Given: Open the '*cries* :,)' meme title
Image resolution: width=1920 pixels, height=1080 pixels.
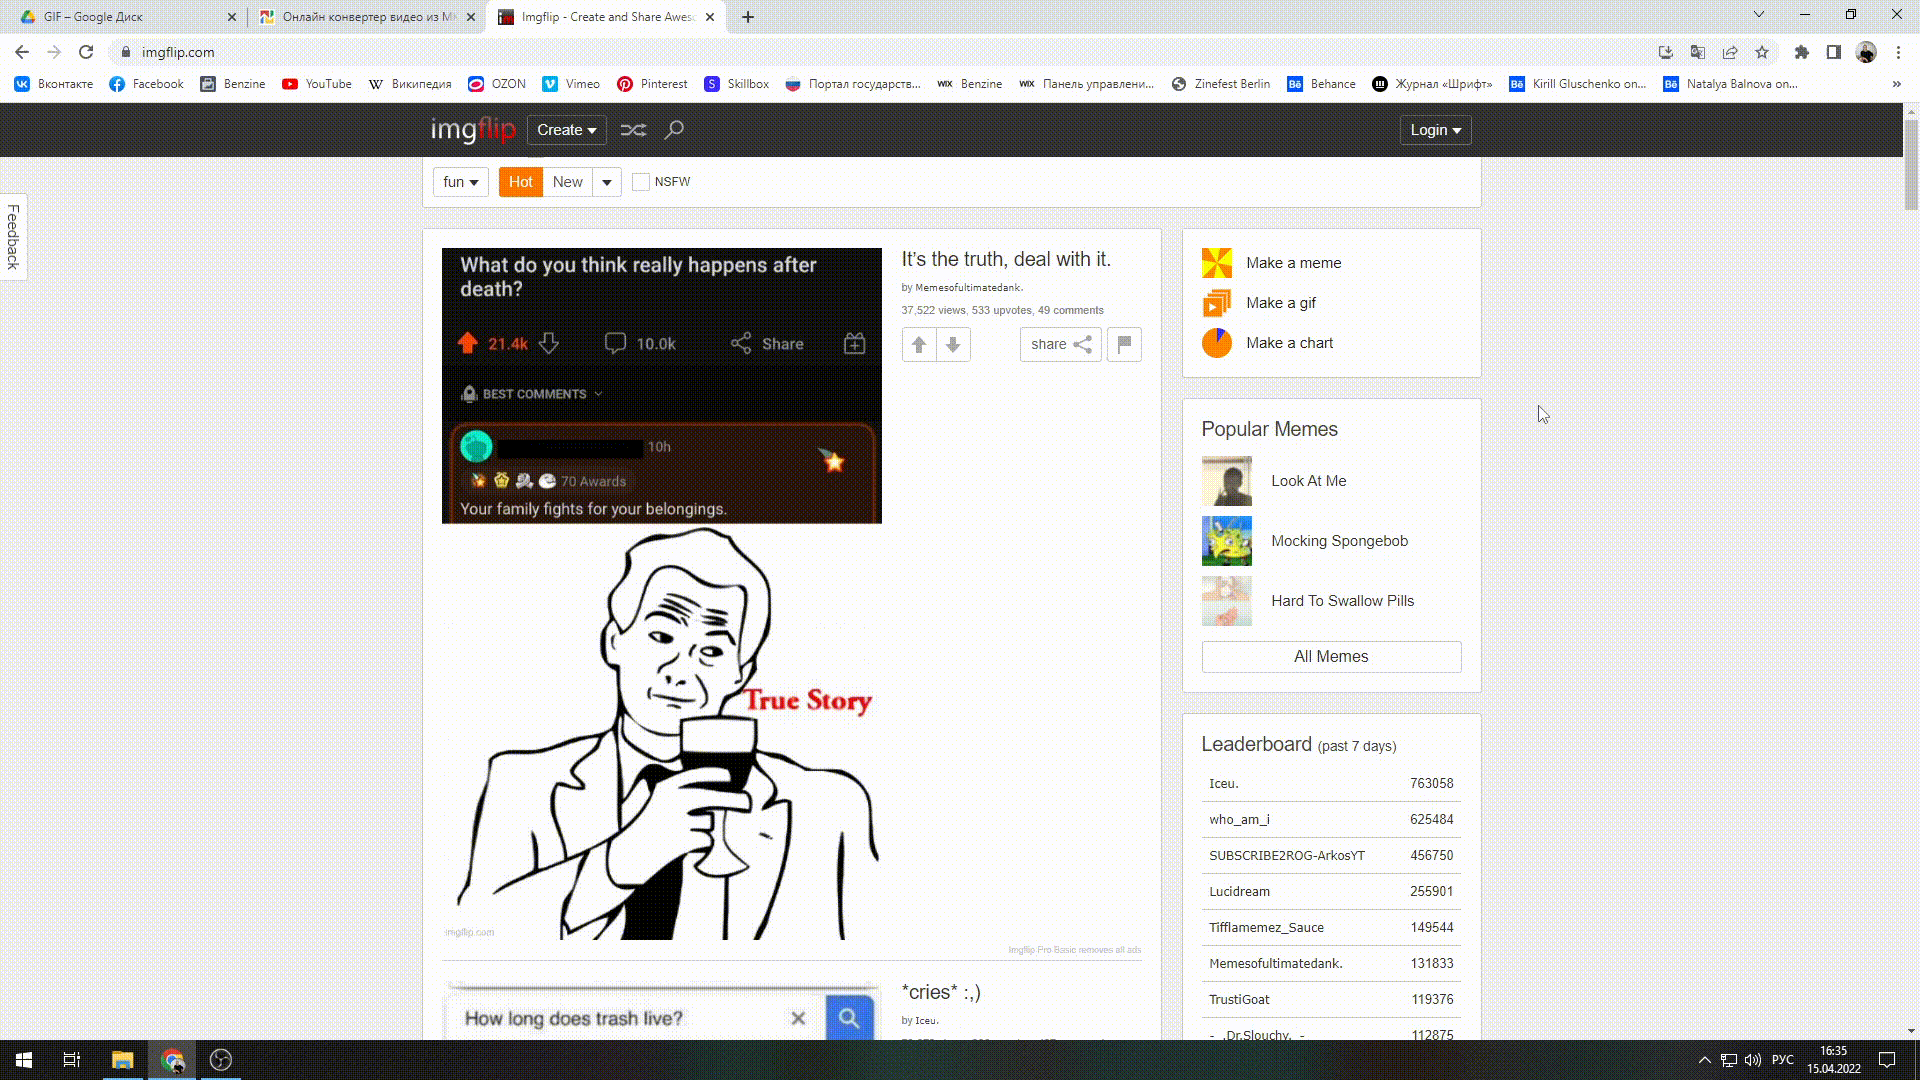Looking at the screenshot, I should pos(941,993).
